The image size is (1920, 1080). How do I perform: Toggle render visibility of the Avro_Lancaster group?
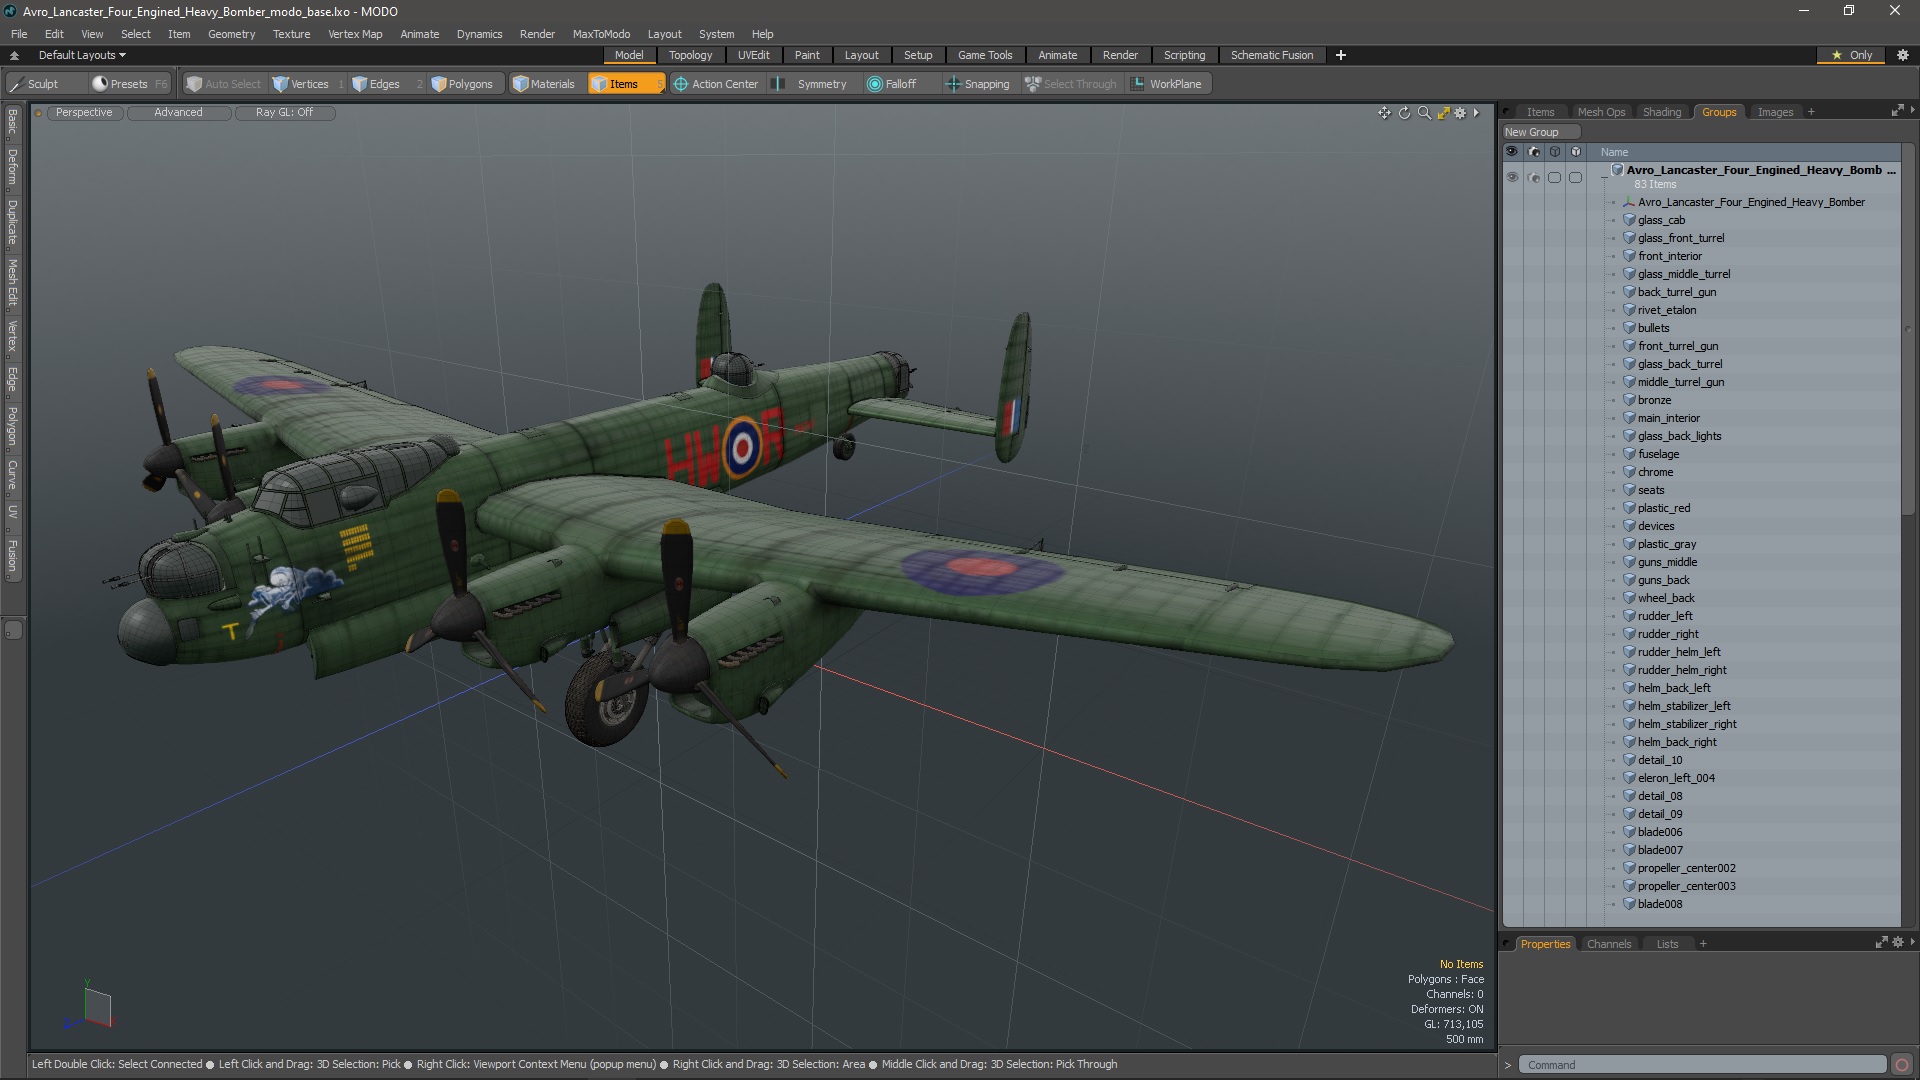pyautogui.click(x=1534, y=177)
